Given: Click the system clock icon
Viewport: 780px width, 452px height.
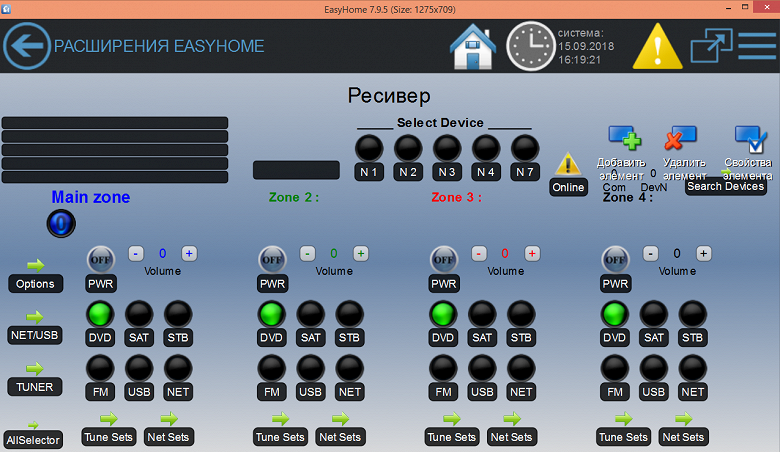Looking at the screenshot, I should (530, 46).
